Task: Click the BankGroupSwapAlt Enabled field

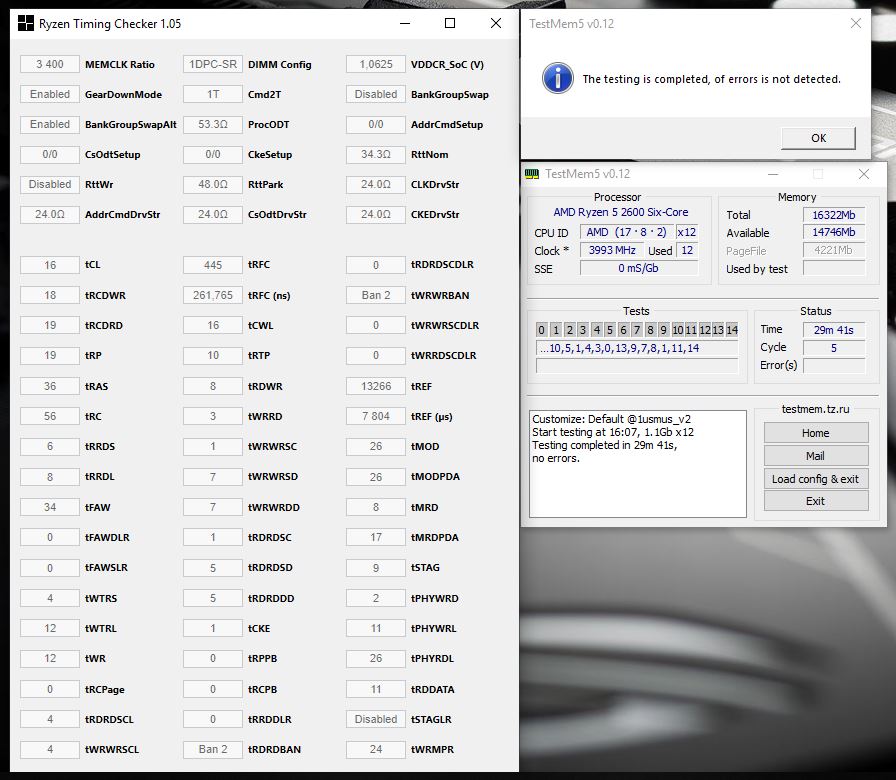Action: pos(50,124)
